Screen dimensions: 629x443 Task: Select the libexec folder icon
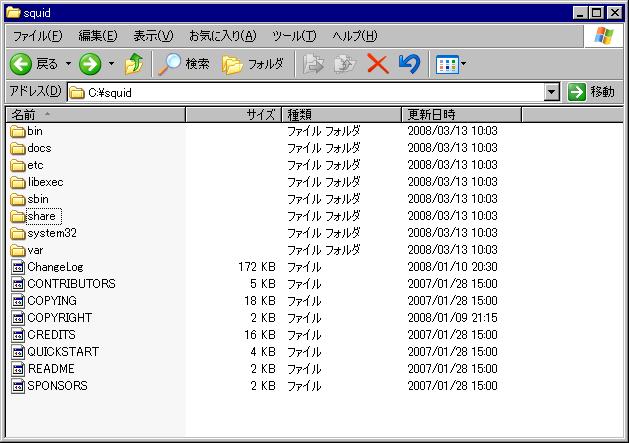(x=18, y=183)
